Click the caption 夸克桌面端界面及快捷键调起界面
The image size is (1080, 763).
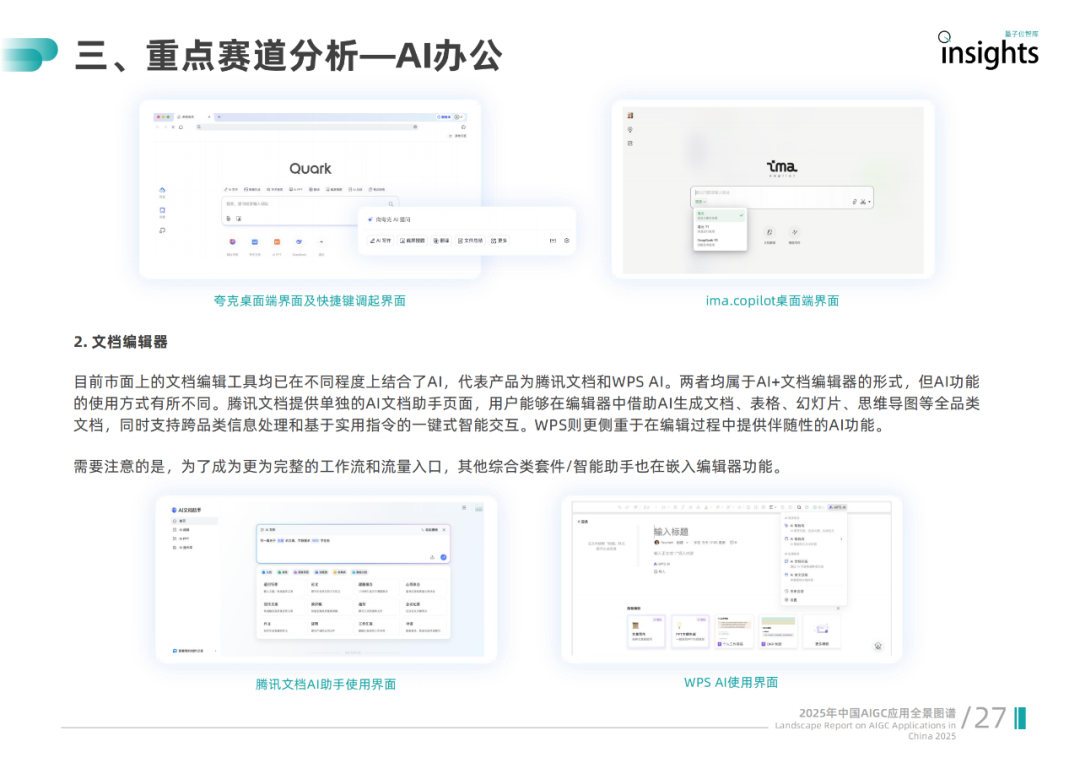pyautogui.click(x=309, y=301)
